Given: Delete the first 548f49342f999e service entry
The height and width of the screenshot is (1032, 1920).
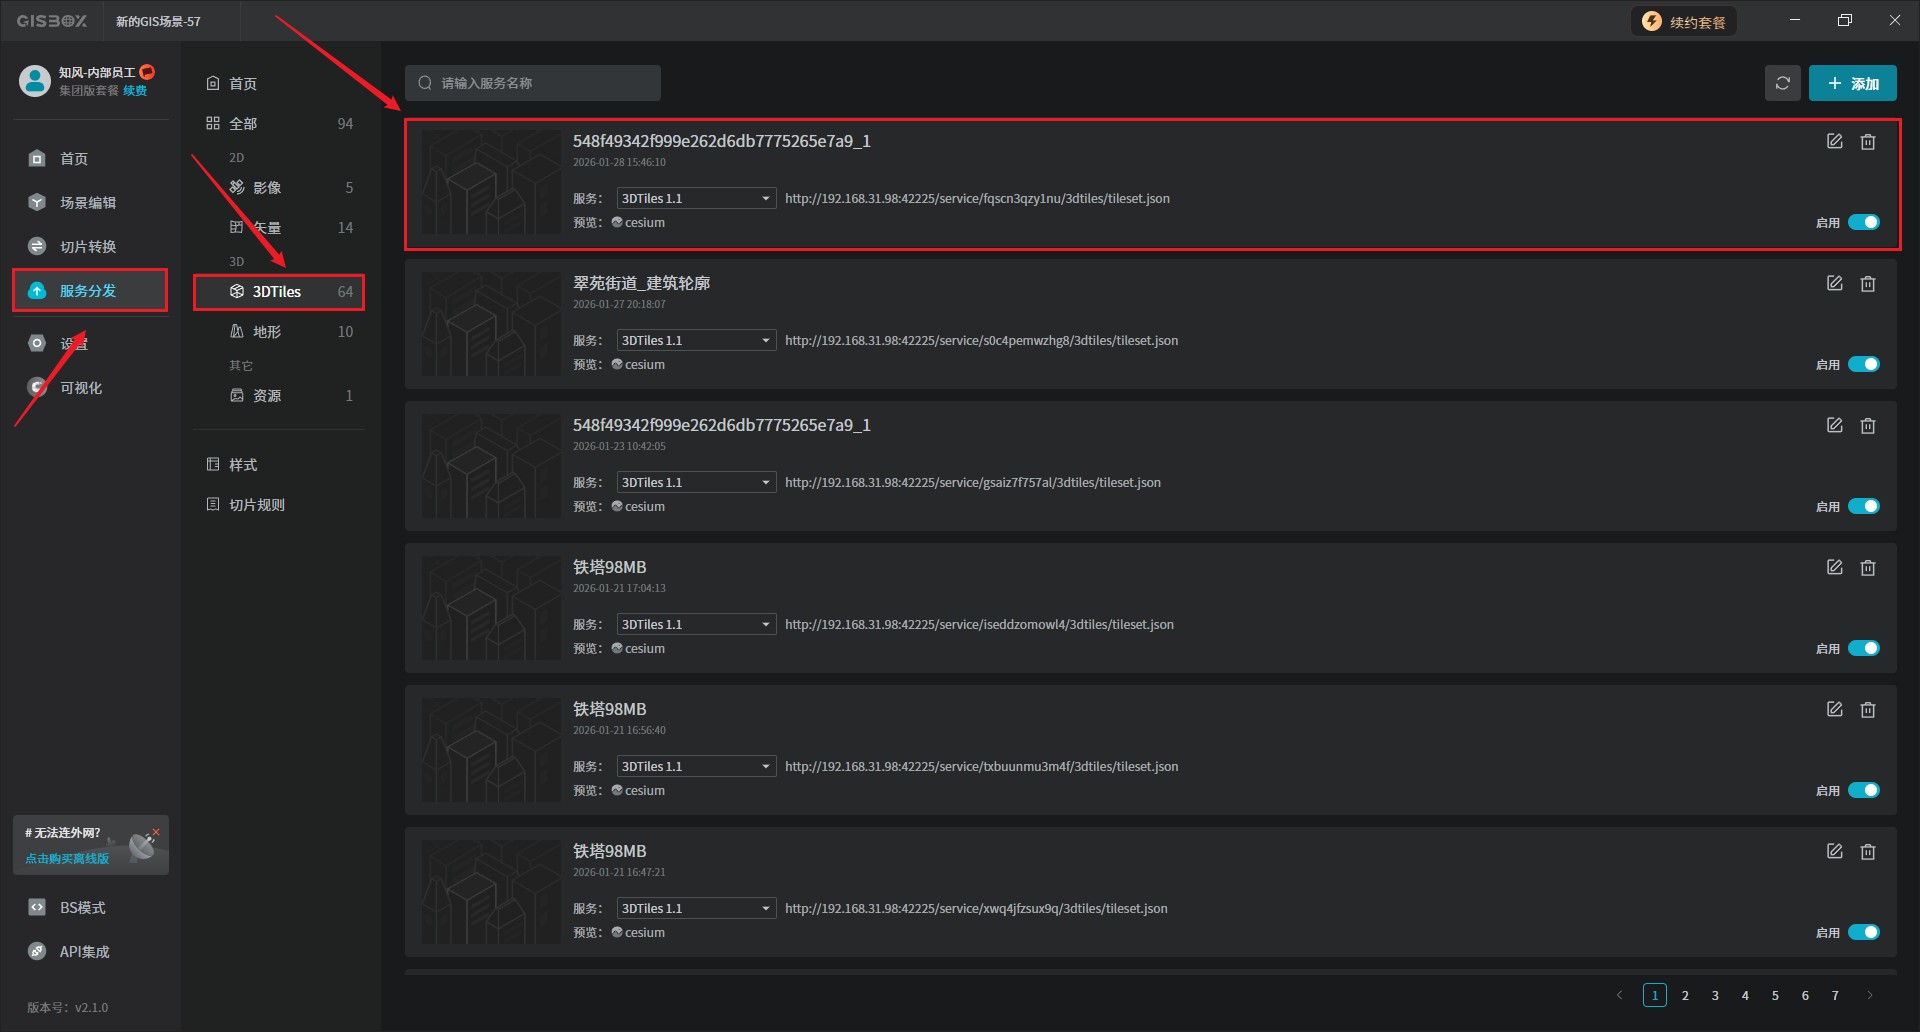Looking at the screenshot, I should [1867, 142].
